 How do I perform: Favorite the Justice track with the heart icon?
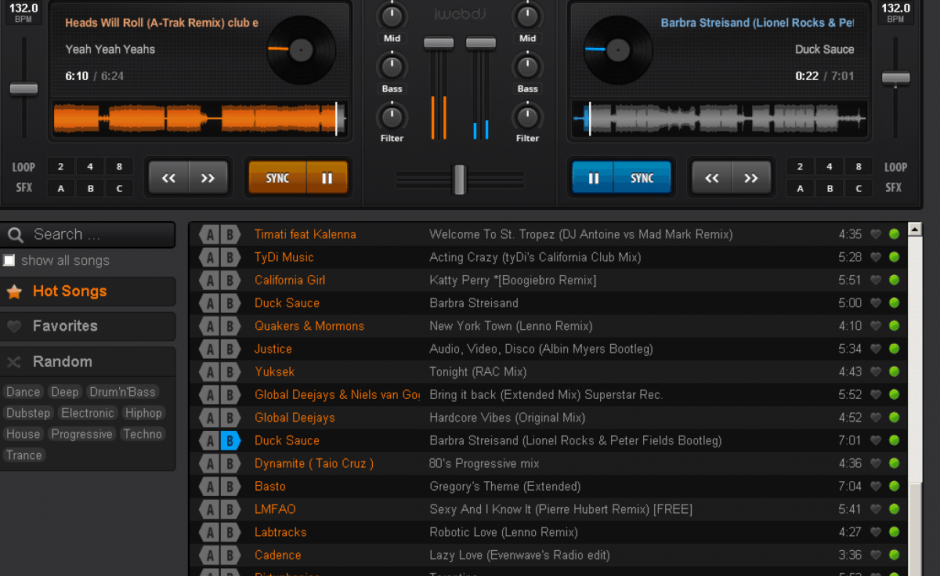877,348
